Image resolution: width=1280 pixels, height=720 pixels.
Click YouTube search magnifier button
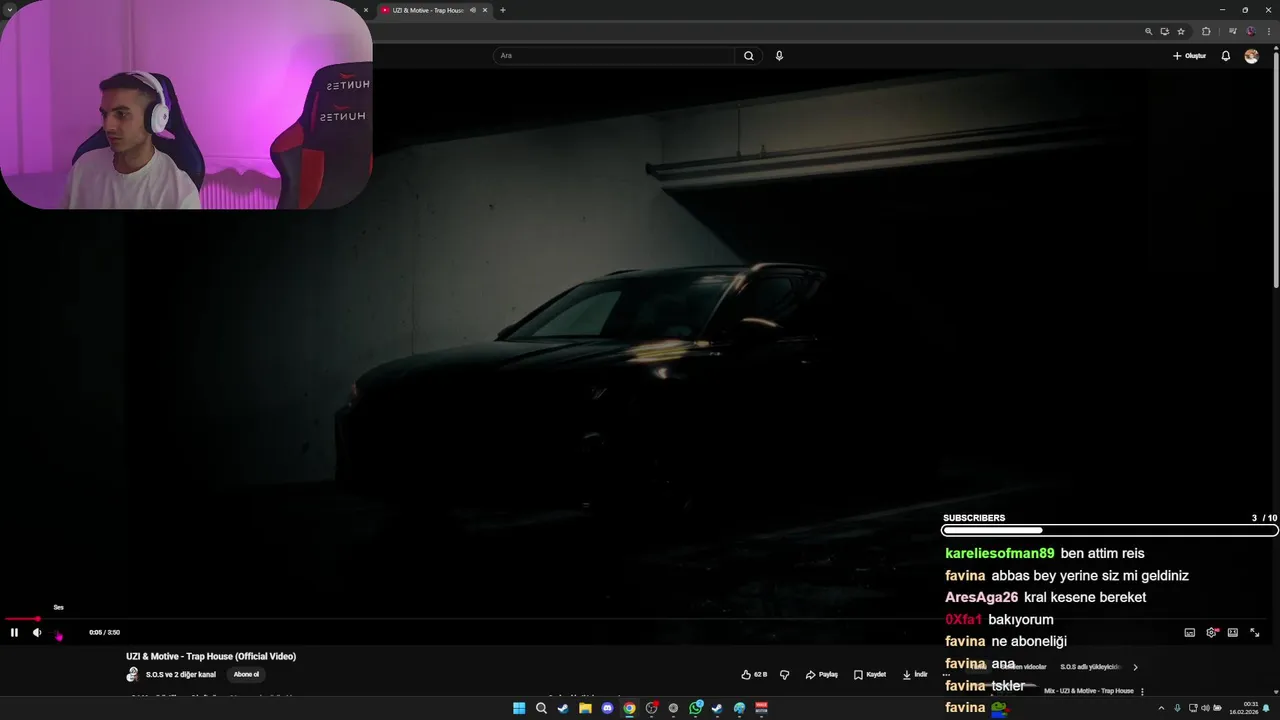pos(748,56)
